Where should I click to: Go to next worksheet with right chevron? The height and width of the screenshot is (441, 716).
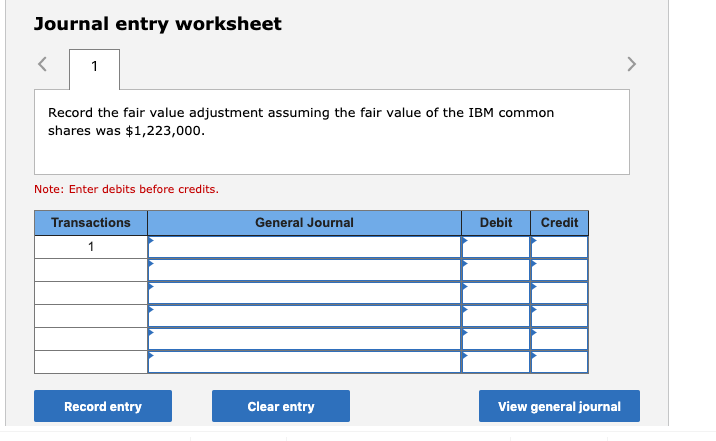click(x=632, y=64)
